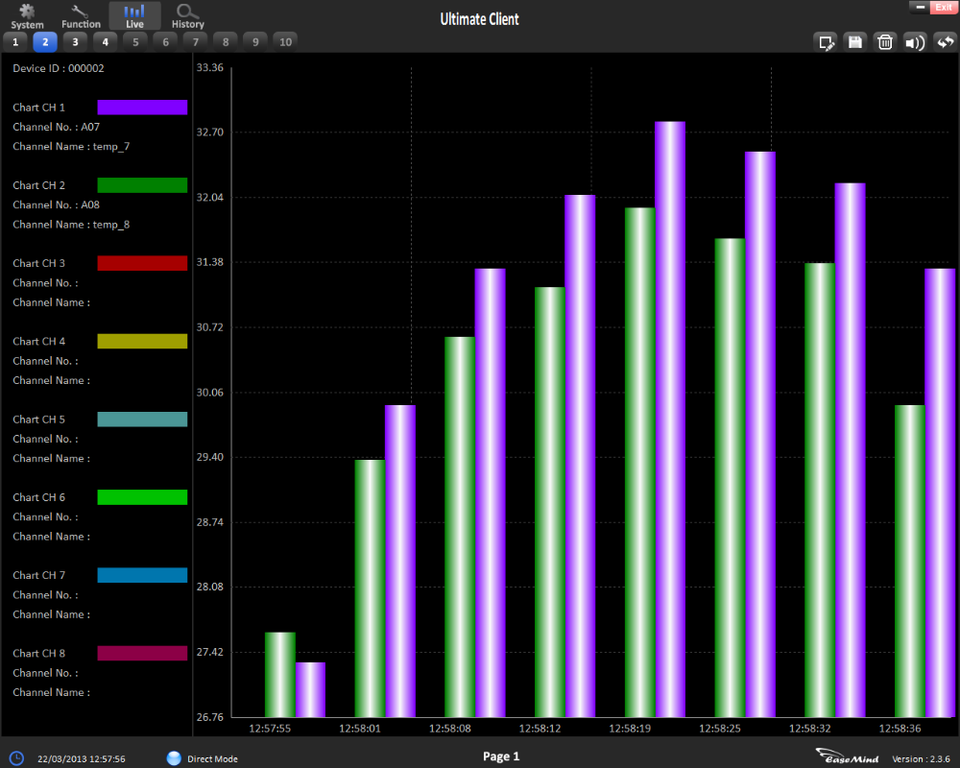Open the History search view
This screenshot has width=960, height=768.
(188, 16)
